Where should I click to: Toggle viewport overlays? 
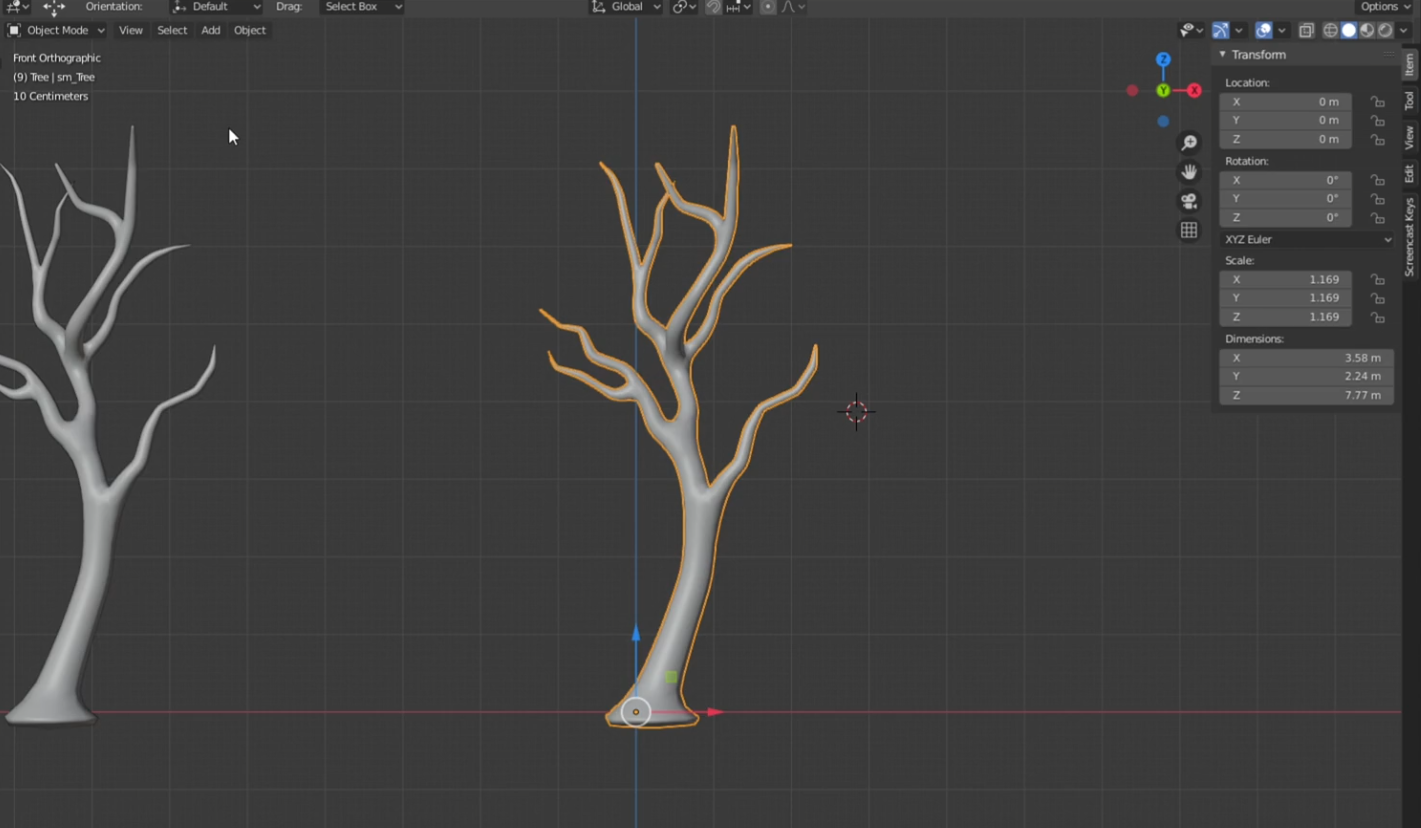point(1263,30)
